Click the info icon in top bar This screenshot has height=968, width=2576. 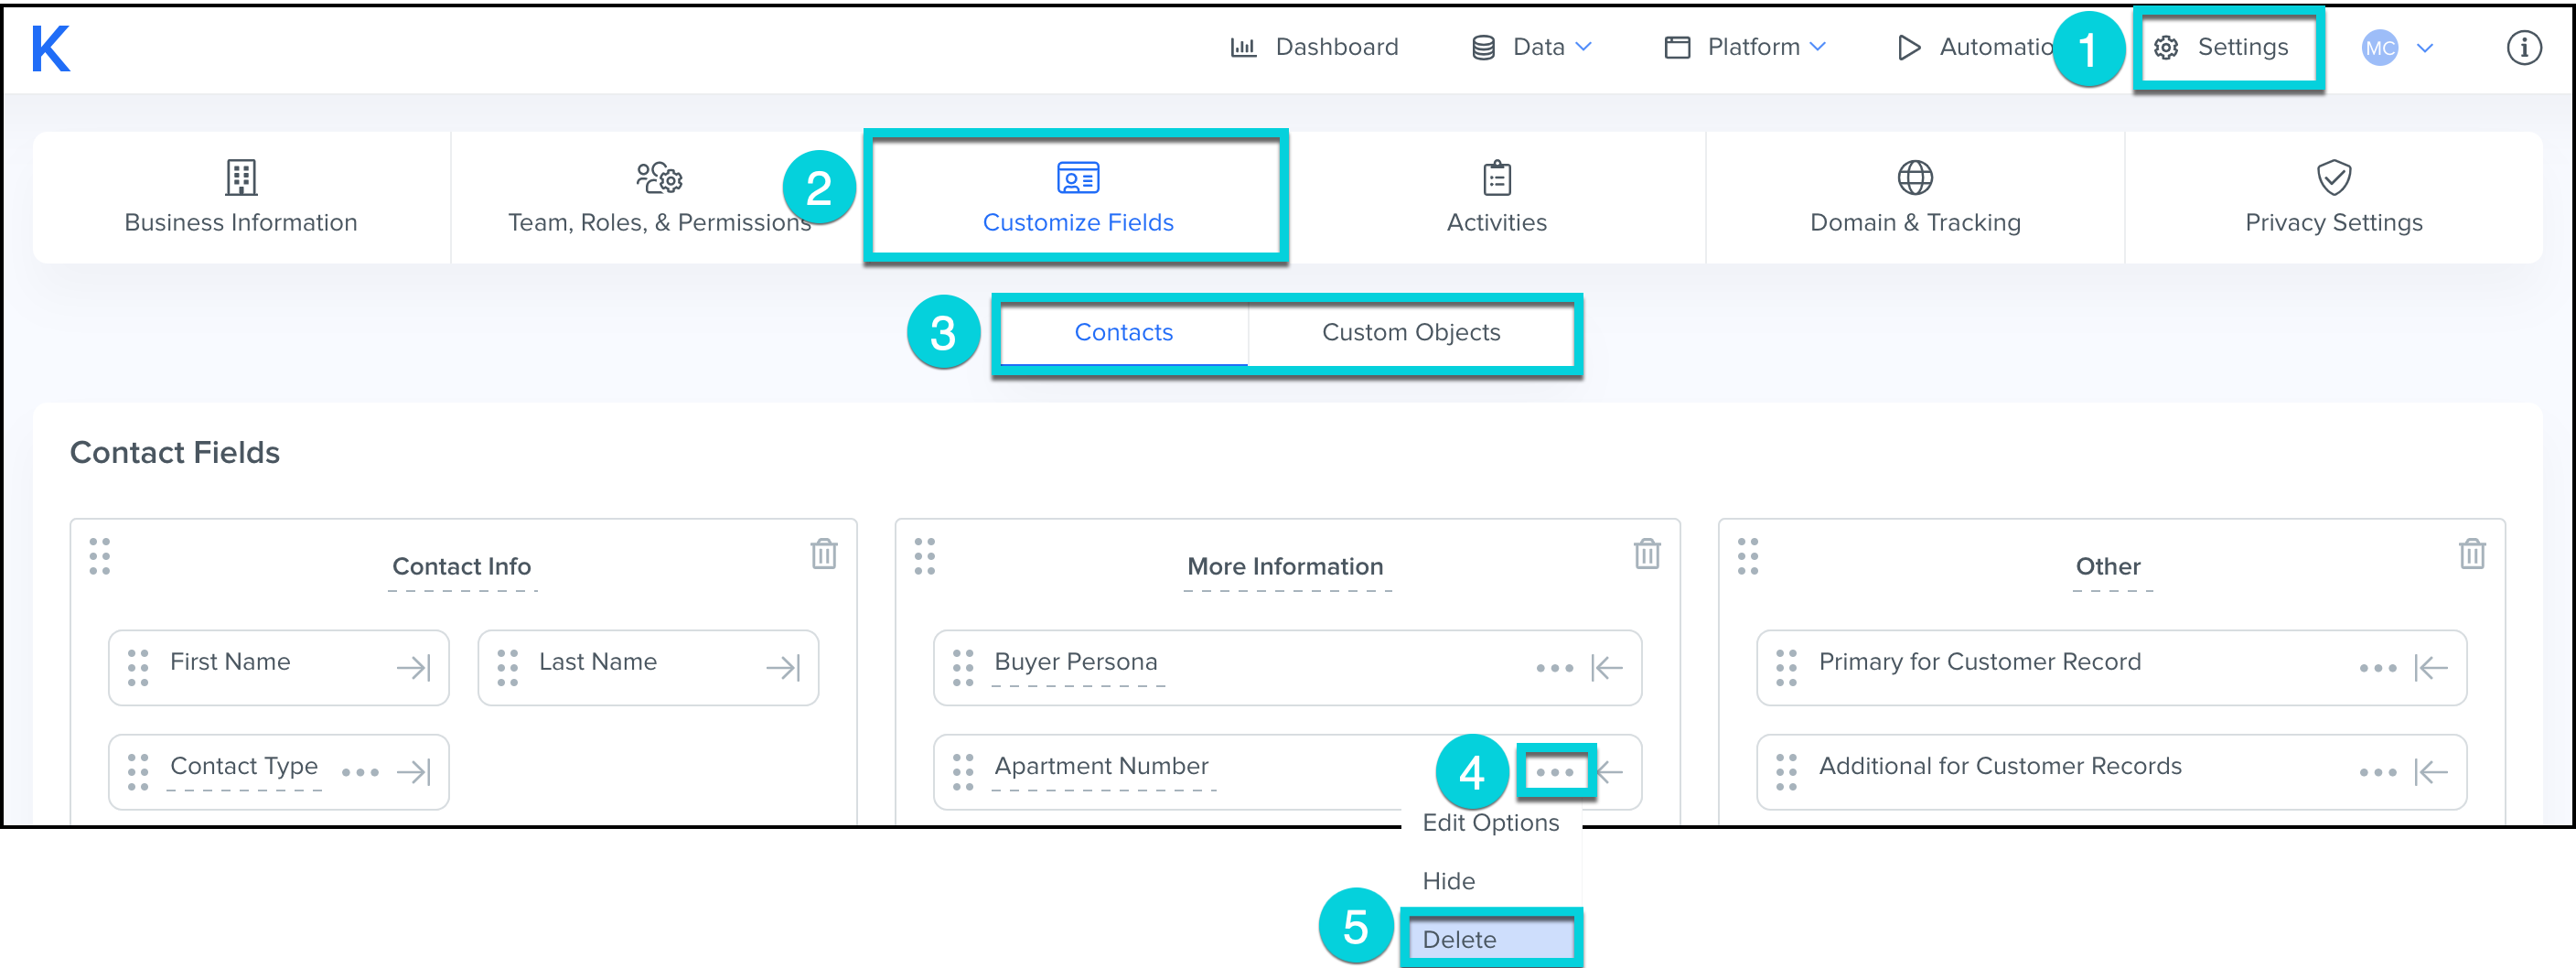tap(2522, 47)
